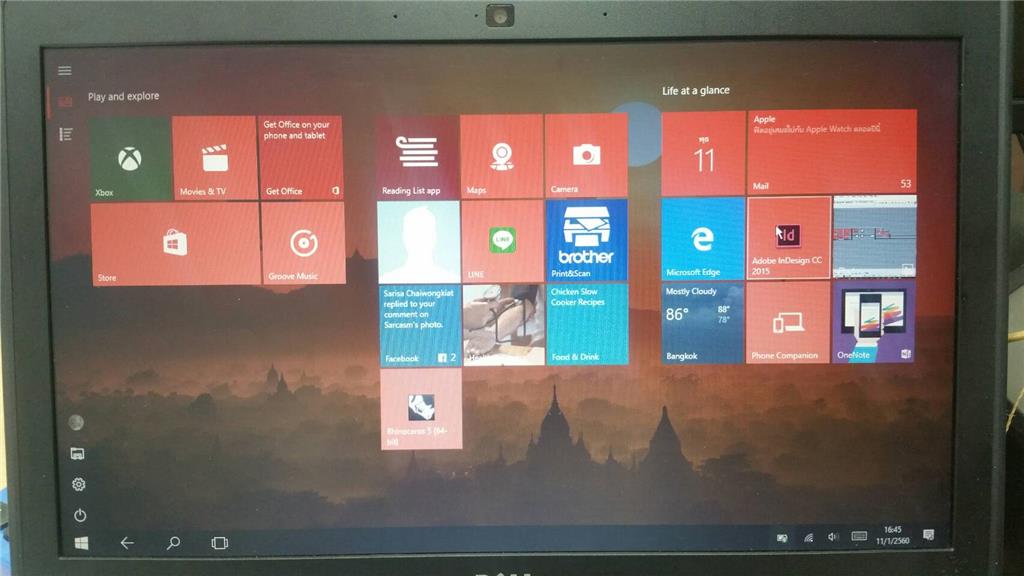Image resolution: width=1024 pixels, height=576 pixels.
Task: Open the OneNote tile
Action: tap(874, 321)
